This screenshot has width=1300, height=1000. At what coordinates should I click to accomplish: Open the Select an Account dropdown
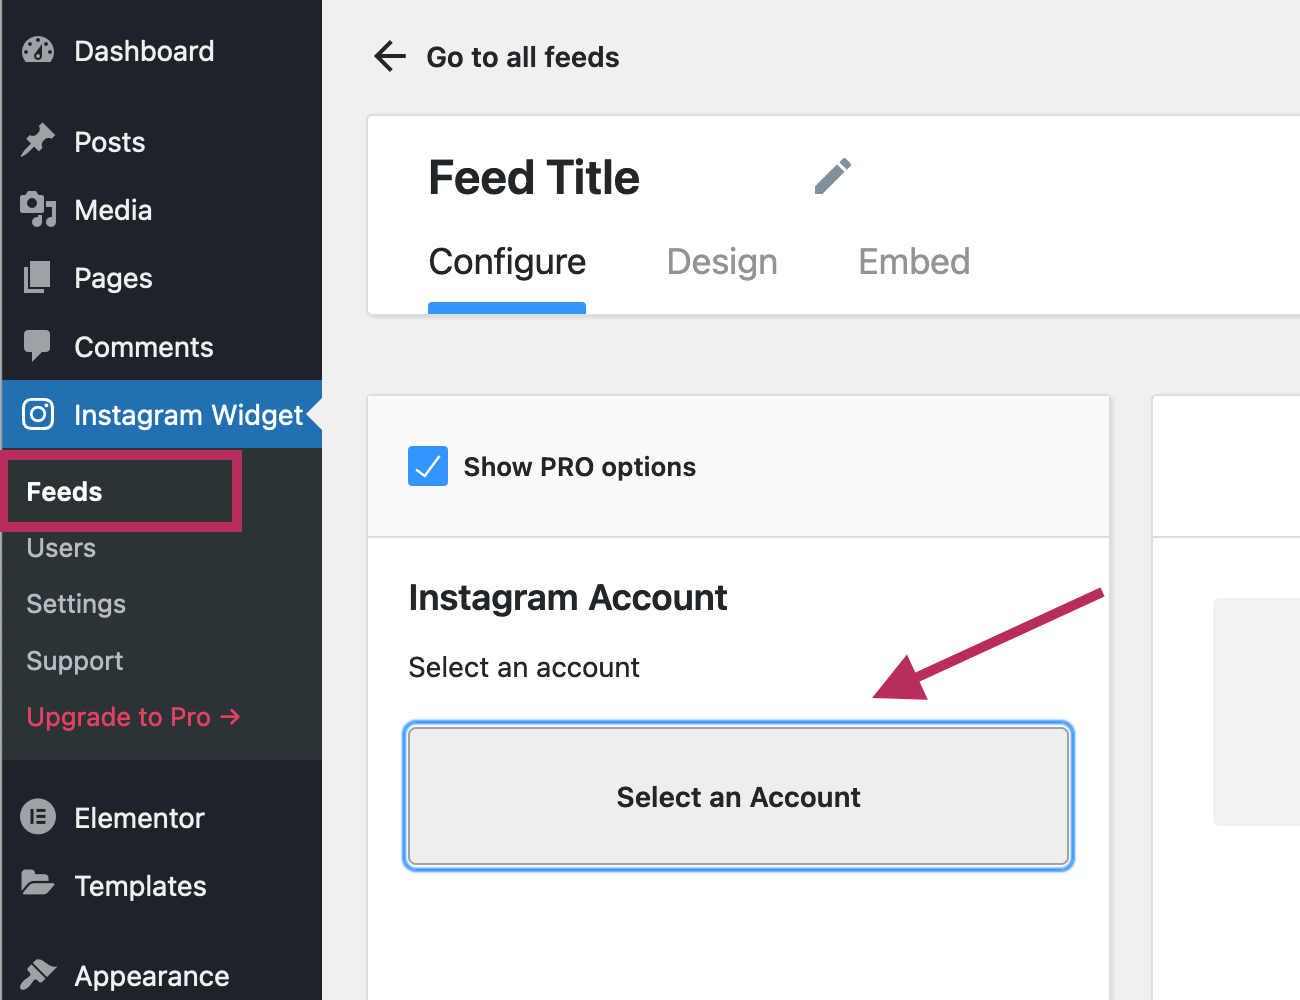pos(738,796)
